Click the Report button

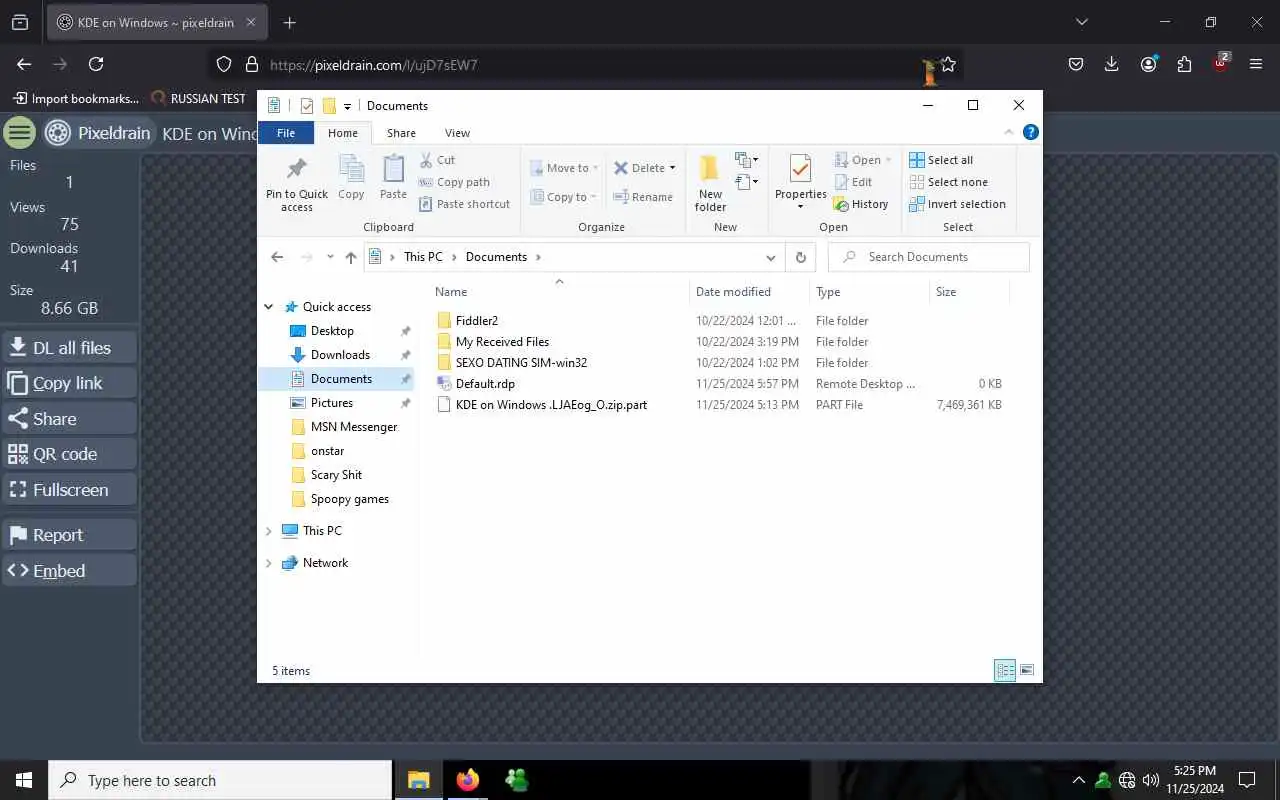tap(69, 535)
